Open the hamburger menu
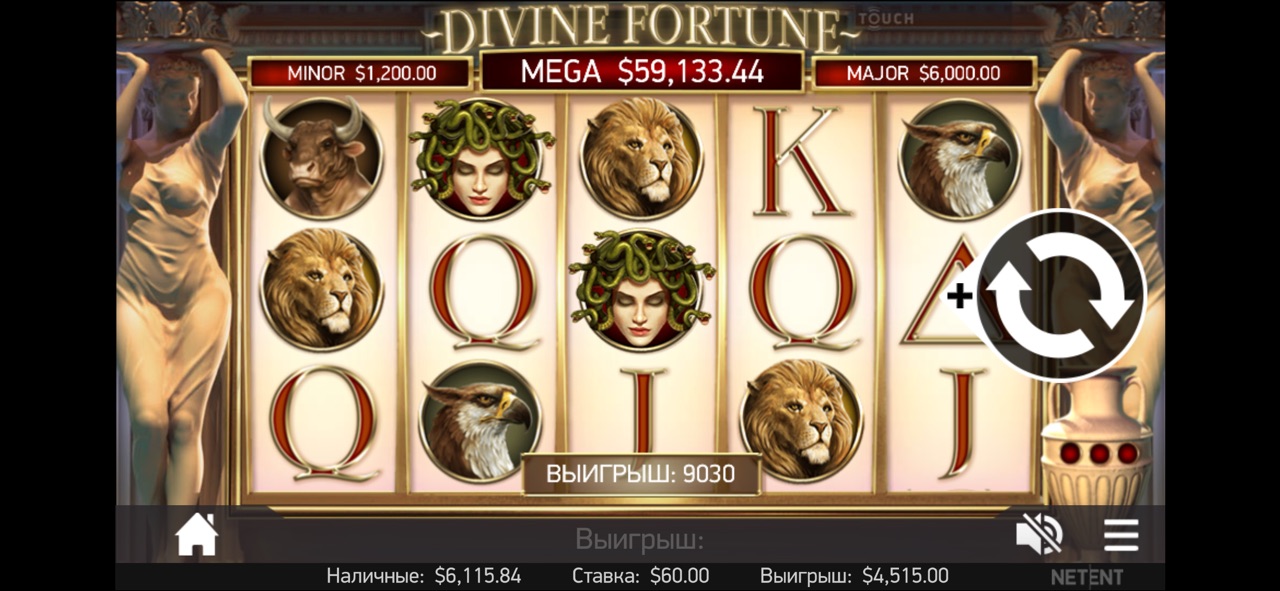This screenshot has width=1280, height=591. pos(1121,536)
